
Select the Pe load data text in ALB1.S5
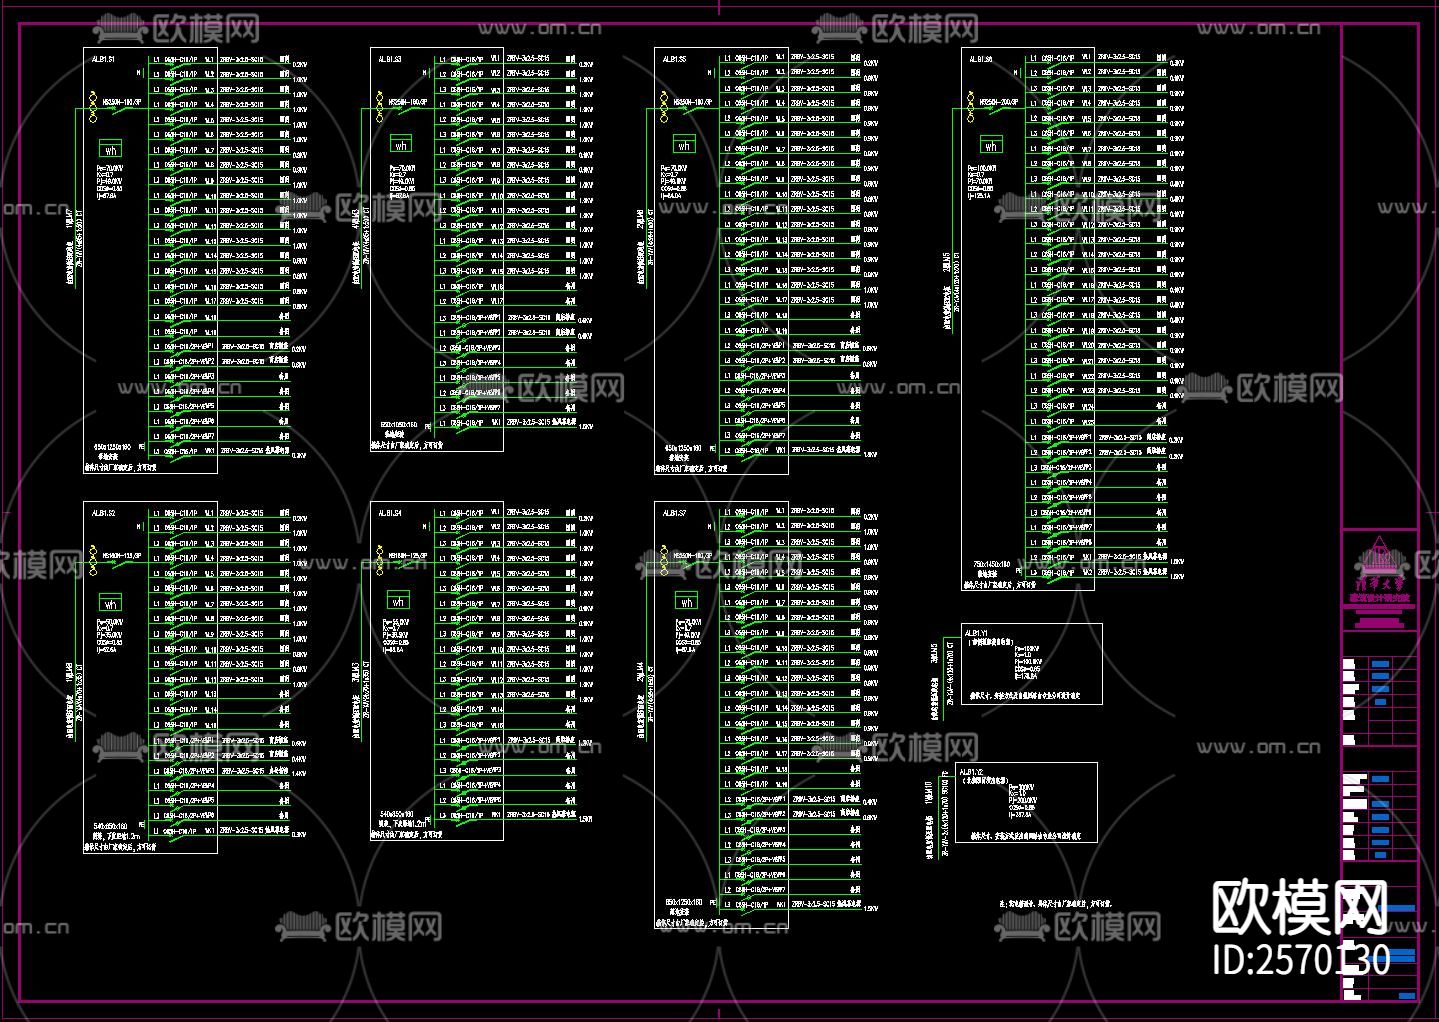pyautogui.click(x=675, y=181)
